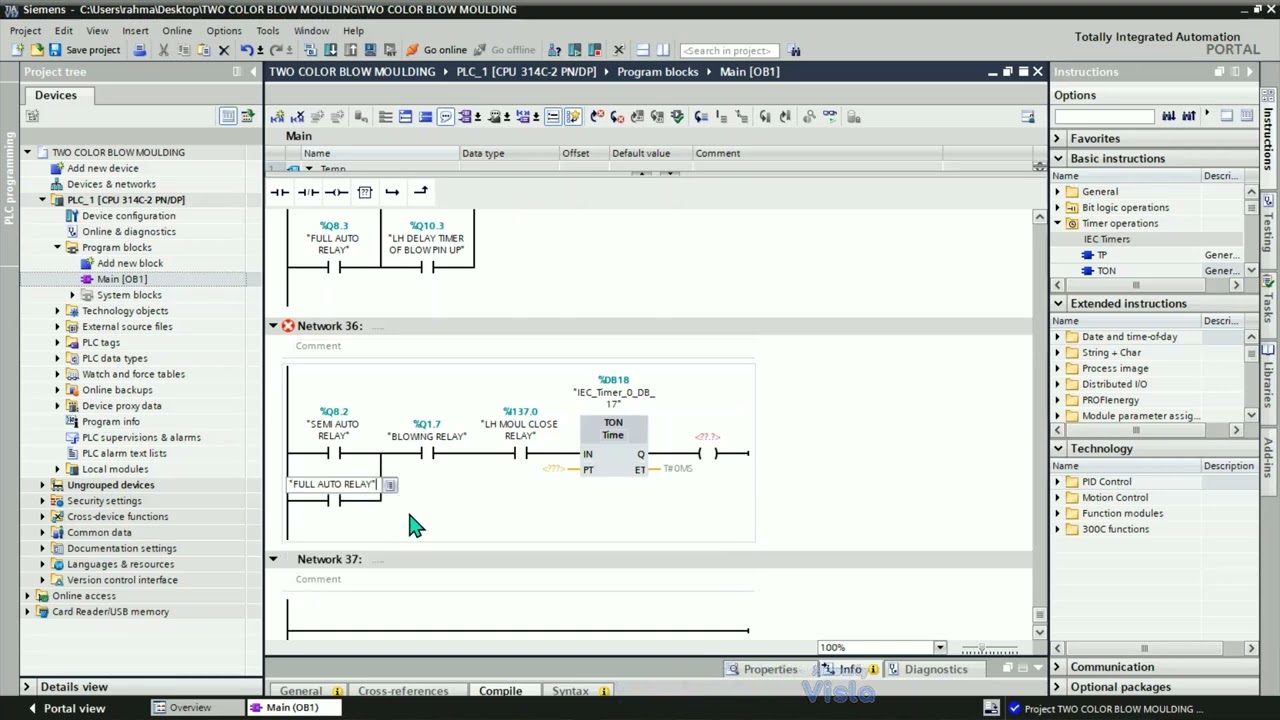This screenshot has height=720, width=1280.
Task: Click the Main [OB1] block icon in project tree
Action: [88, 279]
